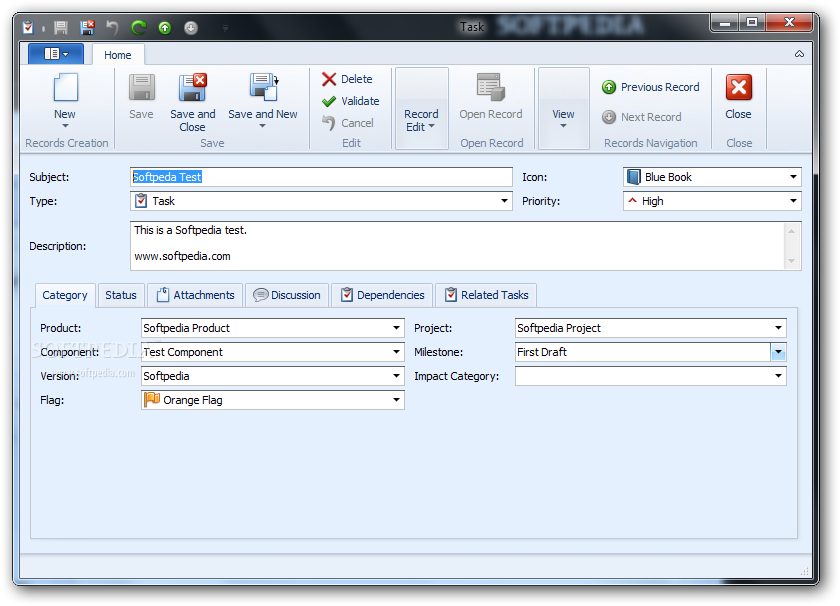Click the Open Record ribbon icon
This screenshot has height=606, width=840.
tap(491, 88)
